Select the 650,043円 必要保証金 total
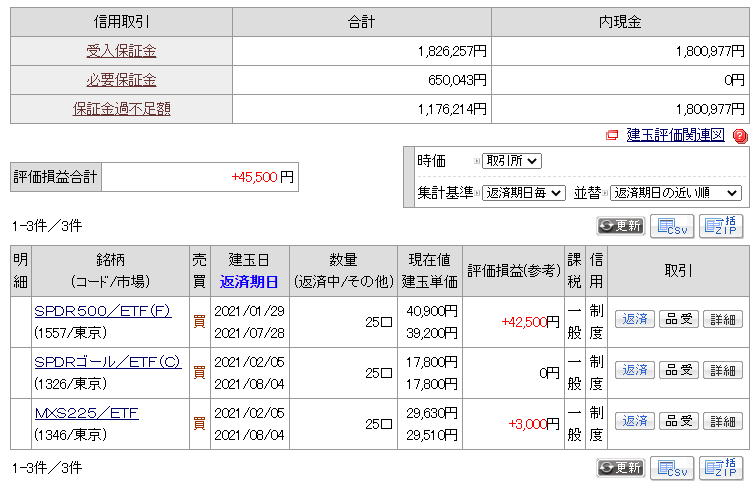 (458, 80)
